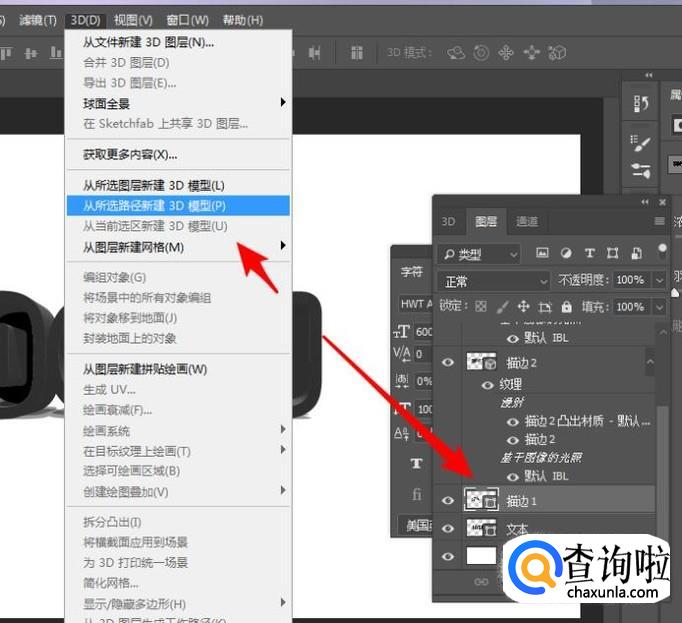Open the 视图(V) menu
Screen dimensions: 682x623
click(x=133, y=20)
